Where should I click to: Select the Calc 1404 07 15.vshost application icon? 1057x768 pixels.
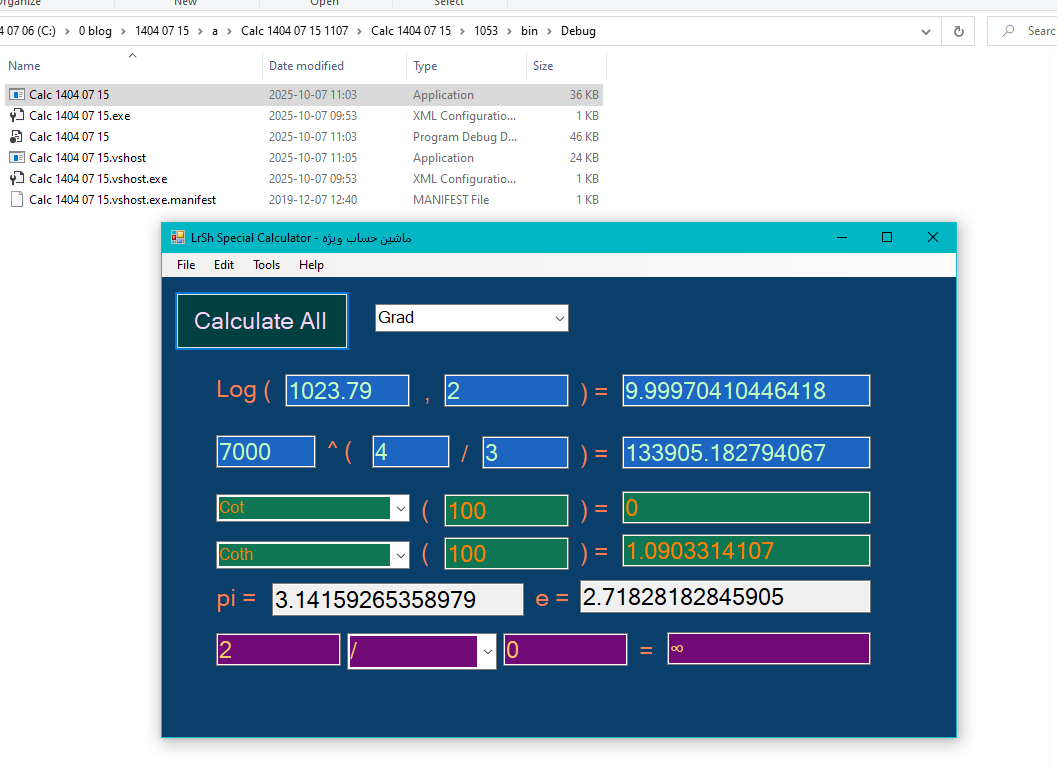[17, 158]
